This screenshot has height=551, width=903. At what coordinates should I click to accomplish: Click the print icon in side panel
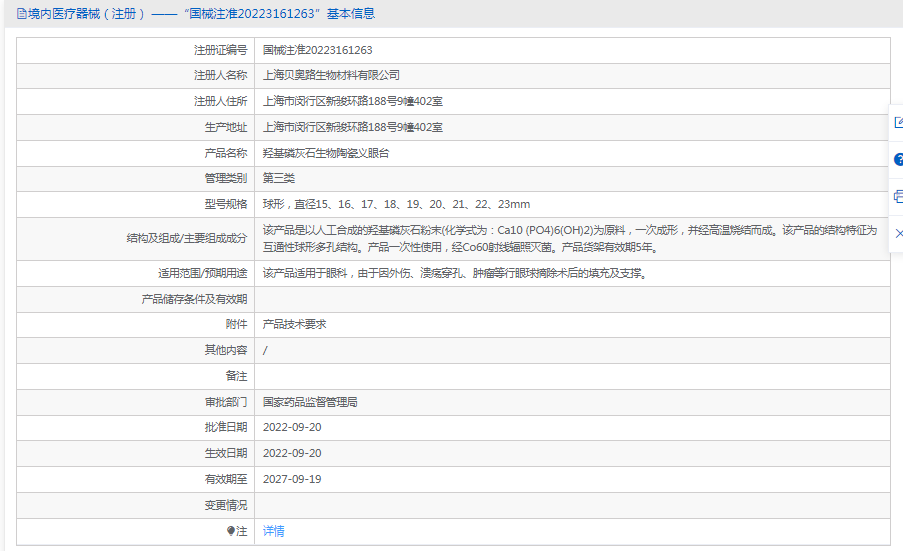pos(898,196)
